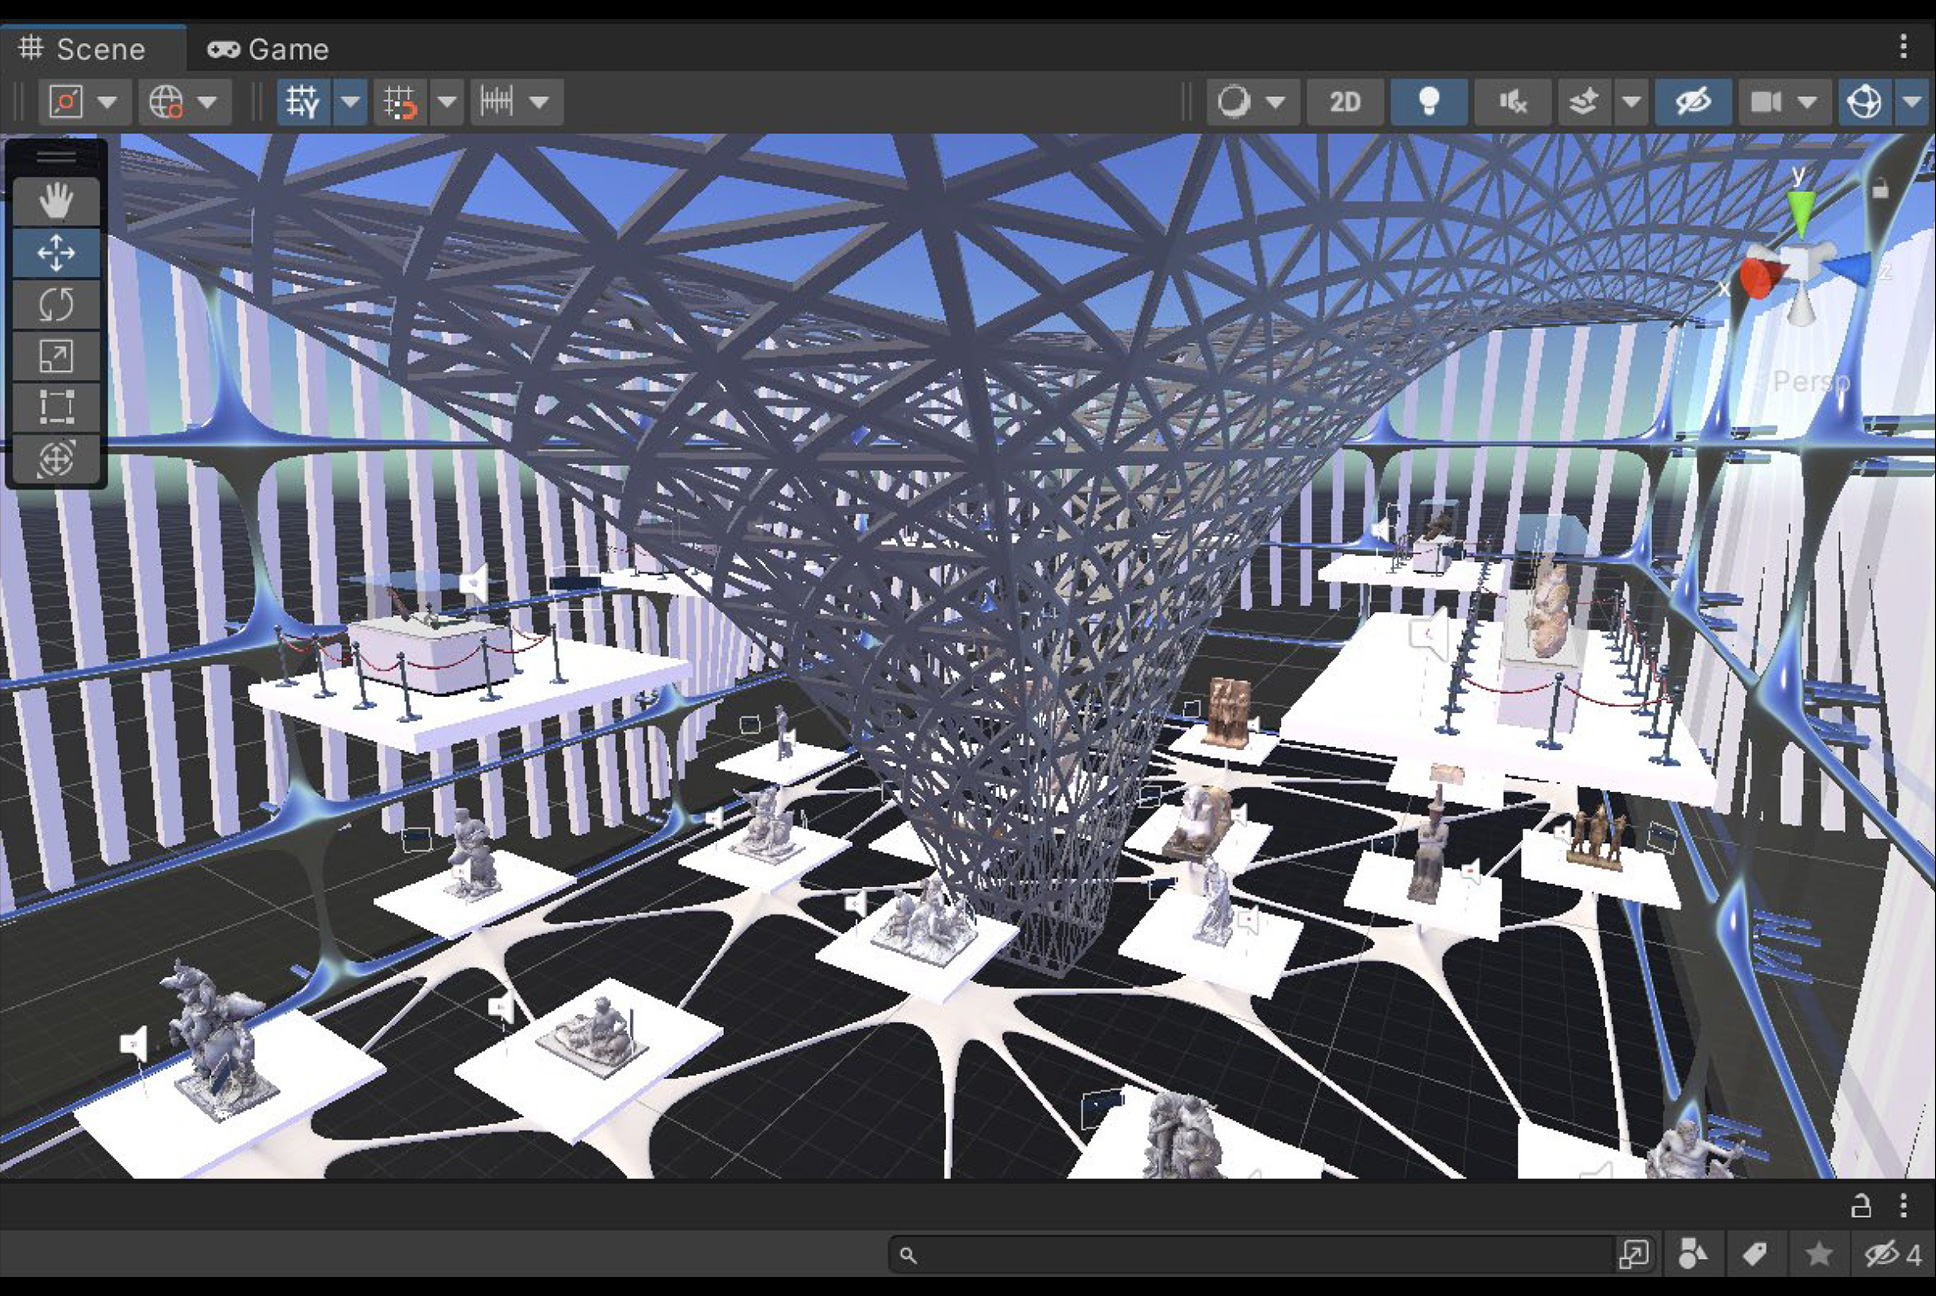Select the Hand view tool
Image resolution: width=1936 pixels, height=1296 pixels.
coord(56,201)
